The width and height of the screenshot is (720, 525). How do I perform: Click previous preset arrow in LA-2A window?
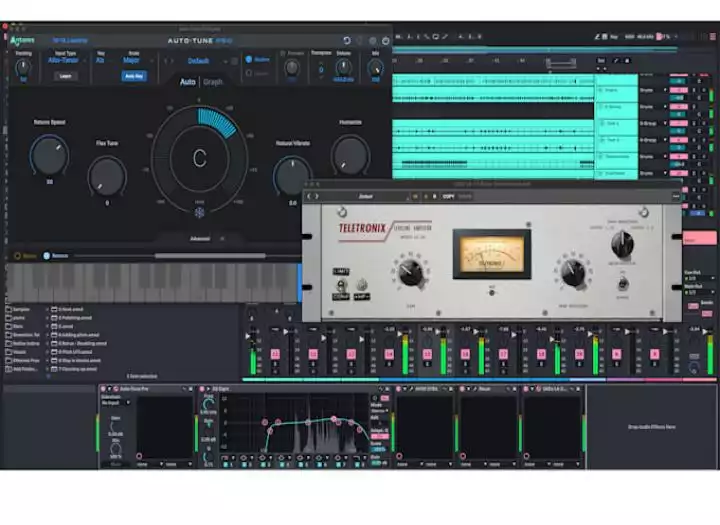[309, 197]
